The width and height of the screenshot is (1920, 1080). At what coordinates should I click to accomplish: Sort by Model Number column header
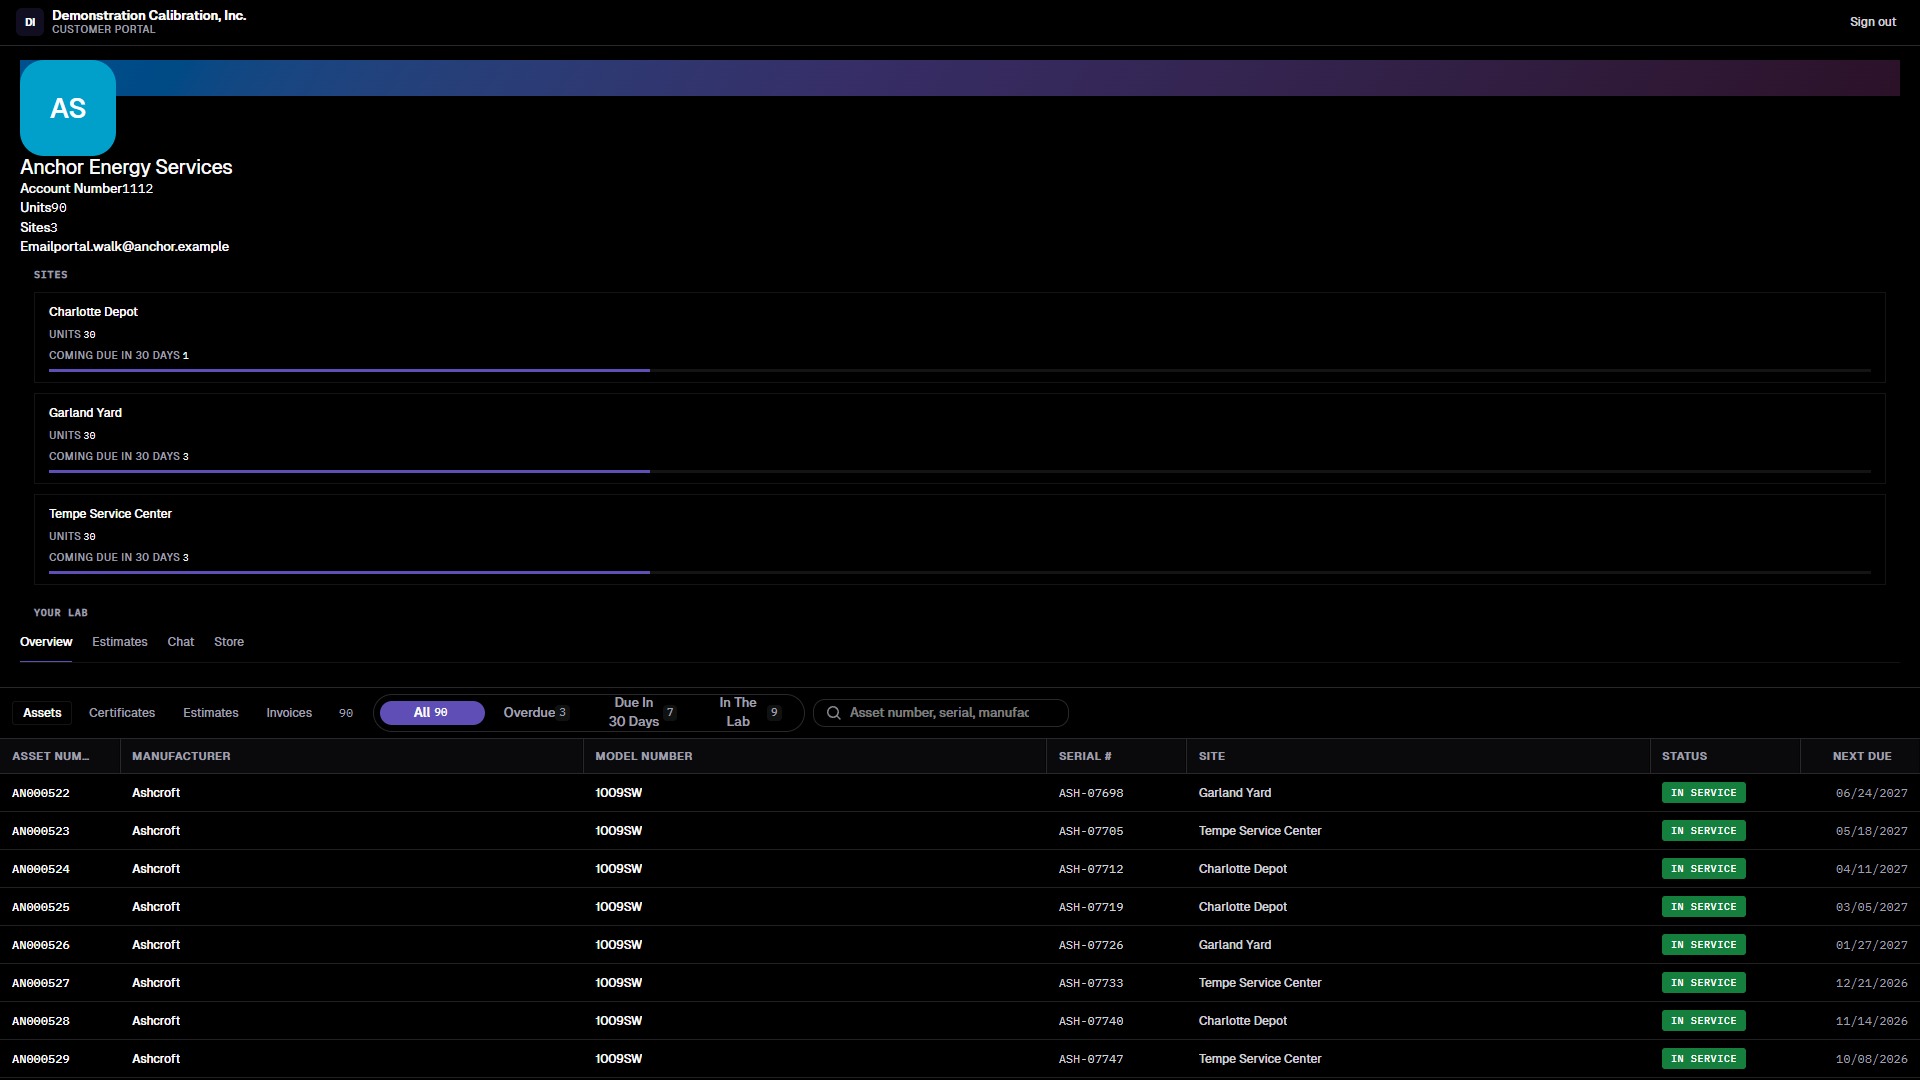[x=814, y=756]
